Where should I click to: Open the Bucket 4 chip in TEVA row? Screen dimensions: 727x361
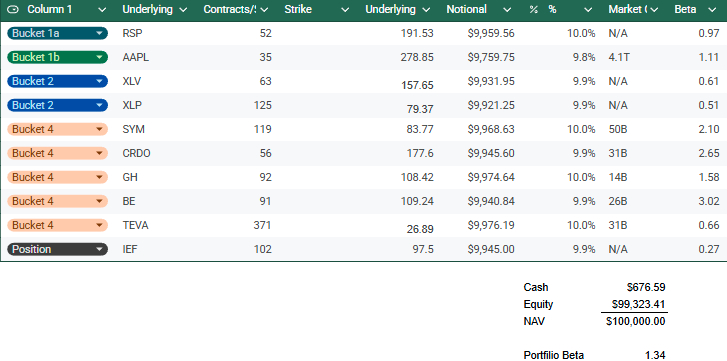click(57, 226)
